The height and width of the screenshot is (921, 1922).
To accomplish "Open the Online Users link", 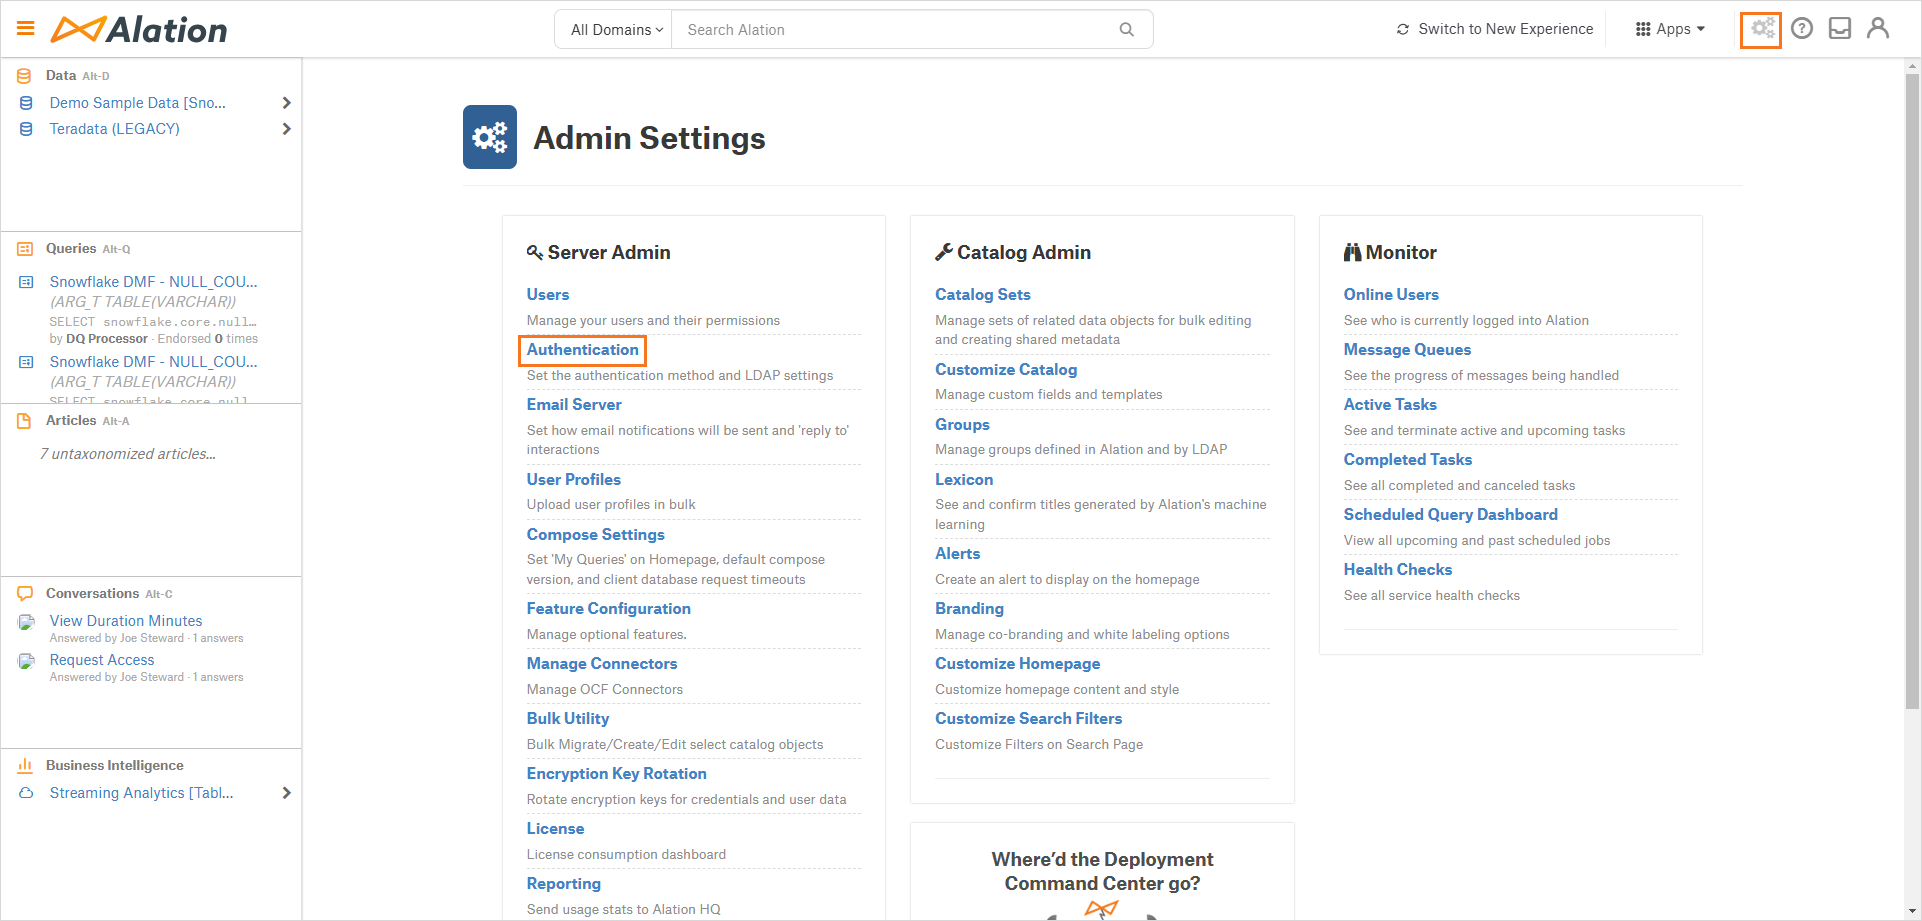I will pos(1391,295).
